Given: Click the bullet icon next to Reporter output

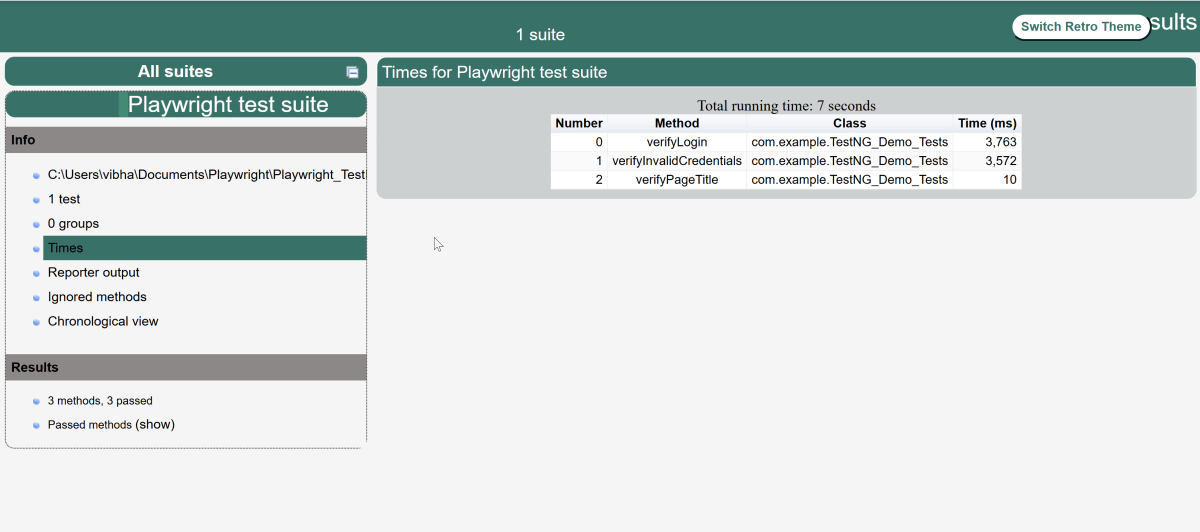Looking at the screenshot, I should [36, 273].
